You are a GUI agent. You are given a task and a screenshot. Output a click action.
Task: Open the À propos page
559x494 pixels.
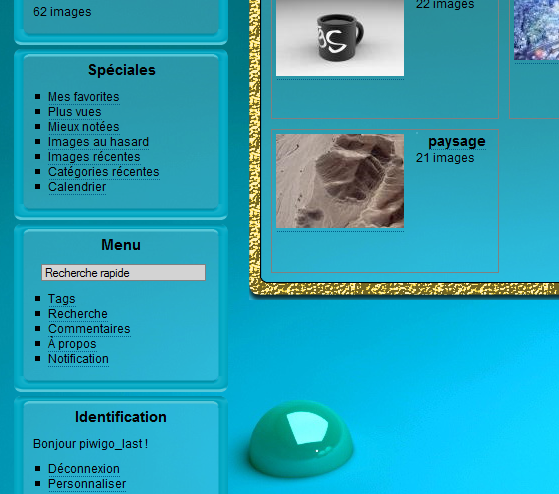point(72,344)
